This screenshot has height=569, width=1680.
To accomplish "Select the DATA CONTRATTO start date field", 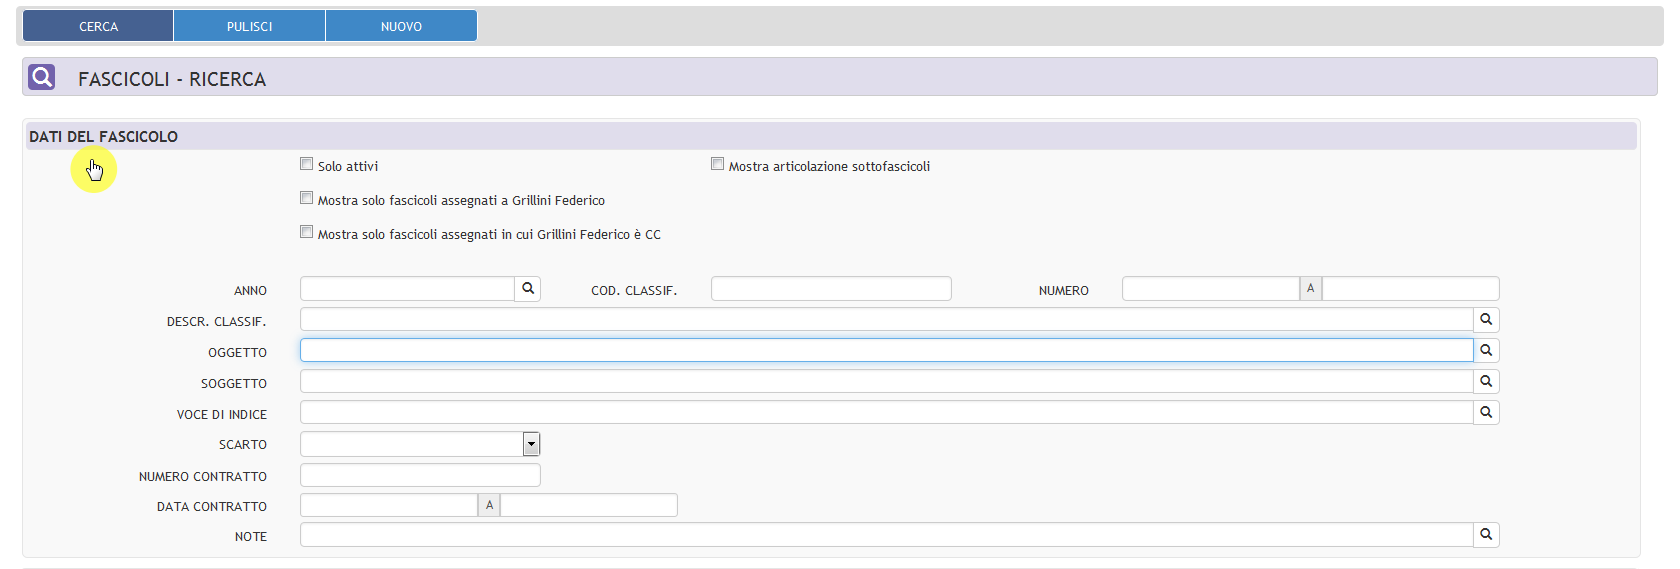I will tap(388, 505).
